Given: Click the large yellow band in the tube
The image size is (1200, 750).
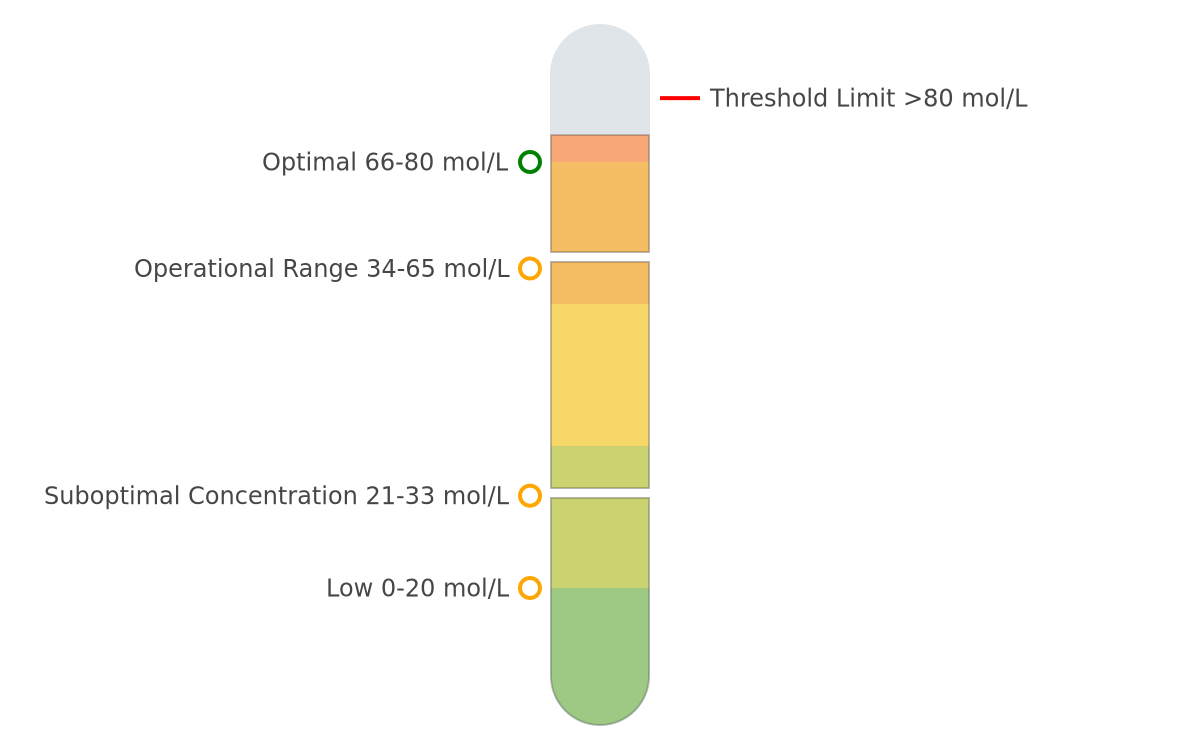Looking at the screenshot, I should pyautogui.click(x=600, y=375).
